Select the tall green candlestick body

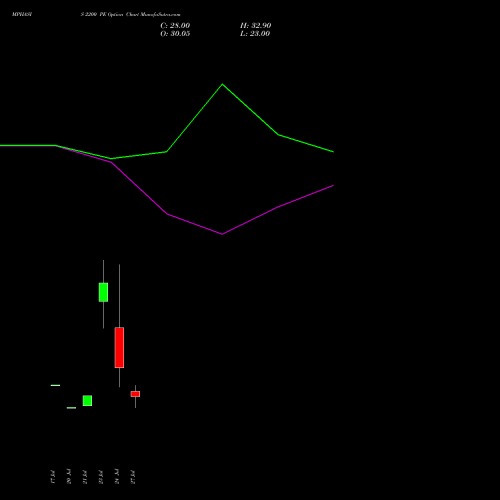tap(103, 292)
